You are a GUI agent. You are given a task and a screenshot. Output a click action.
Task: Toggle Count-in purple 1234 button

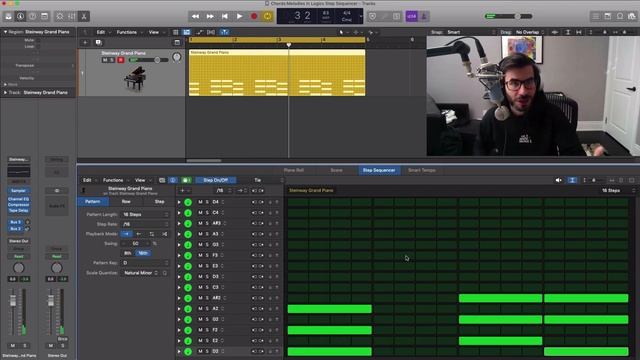(x=411, y=16)
